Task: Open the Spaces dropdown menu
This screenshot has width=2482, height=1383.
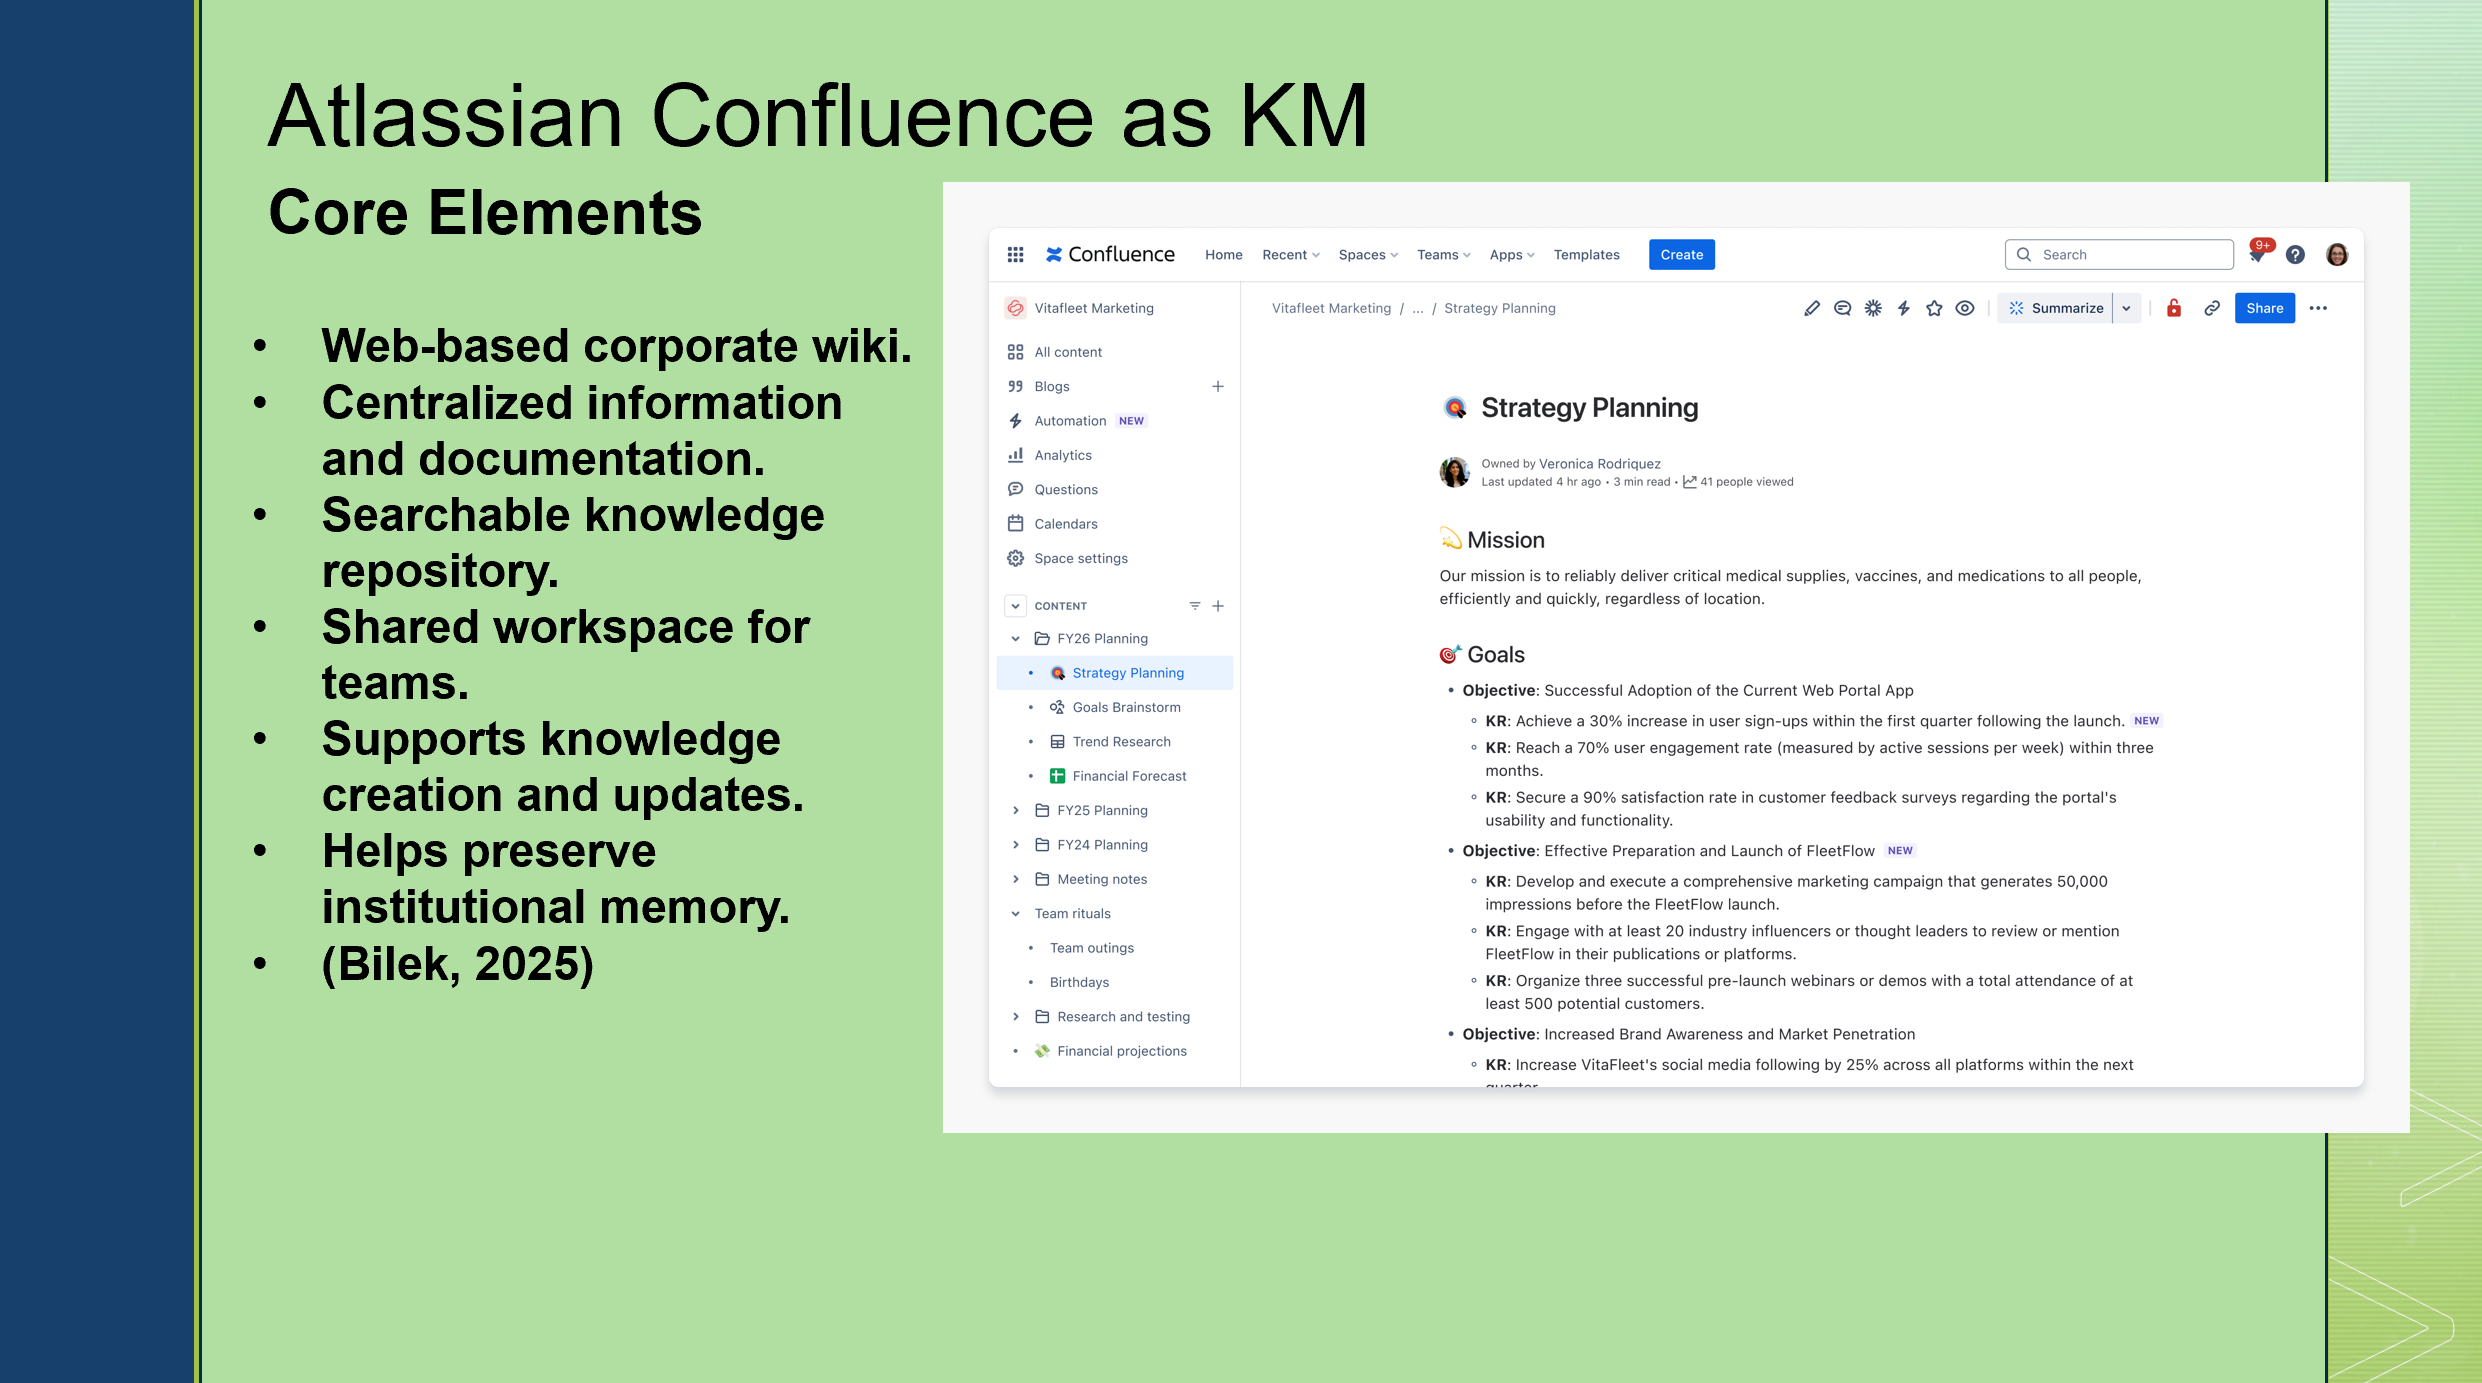Action: (x=1368, y=255)
